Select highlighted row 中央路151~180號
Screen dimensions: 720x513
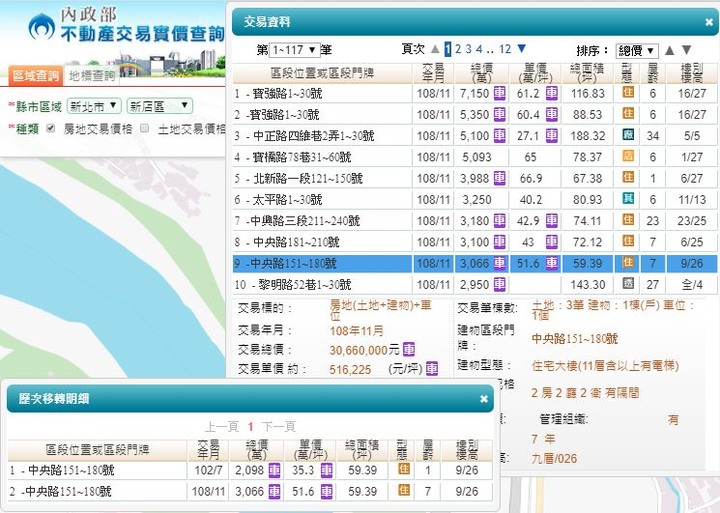point(475,264)
